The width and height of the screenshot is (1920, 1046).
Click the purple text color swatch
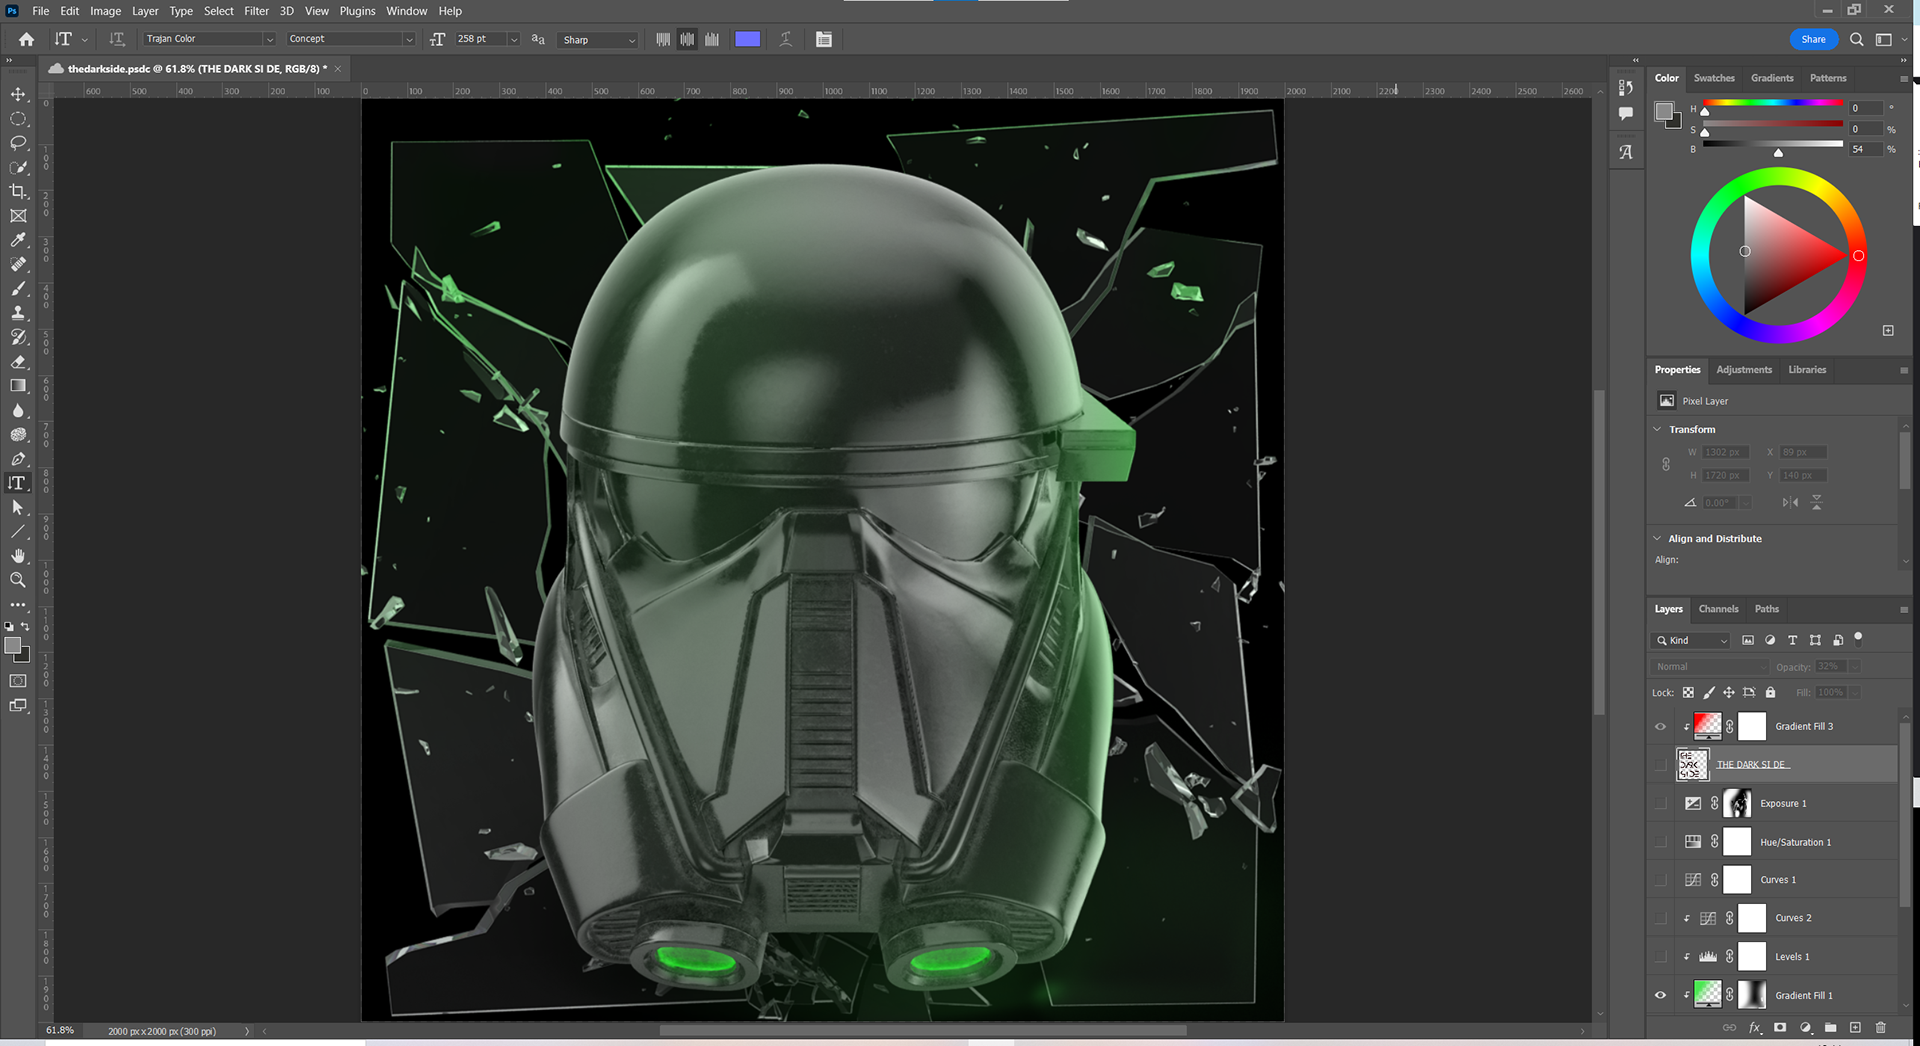click(x=747, y=39)
